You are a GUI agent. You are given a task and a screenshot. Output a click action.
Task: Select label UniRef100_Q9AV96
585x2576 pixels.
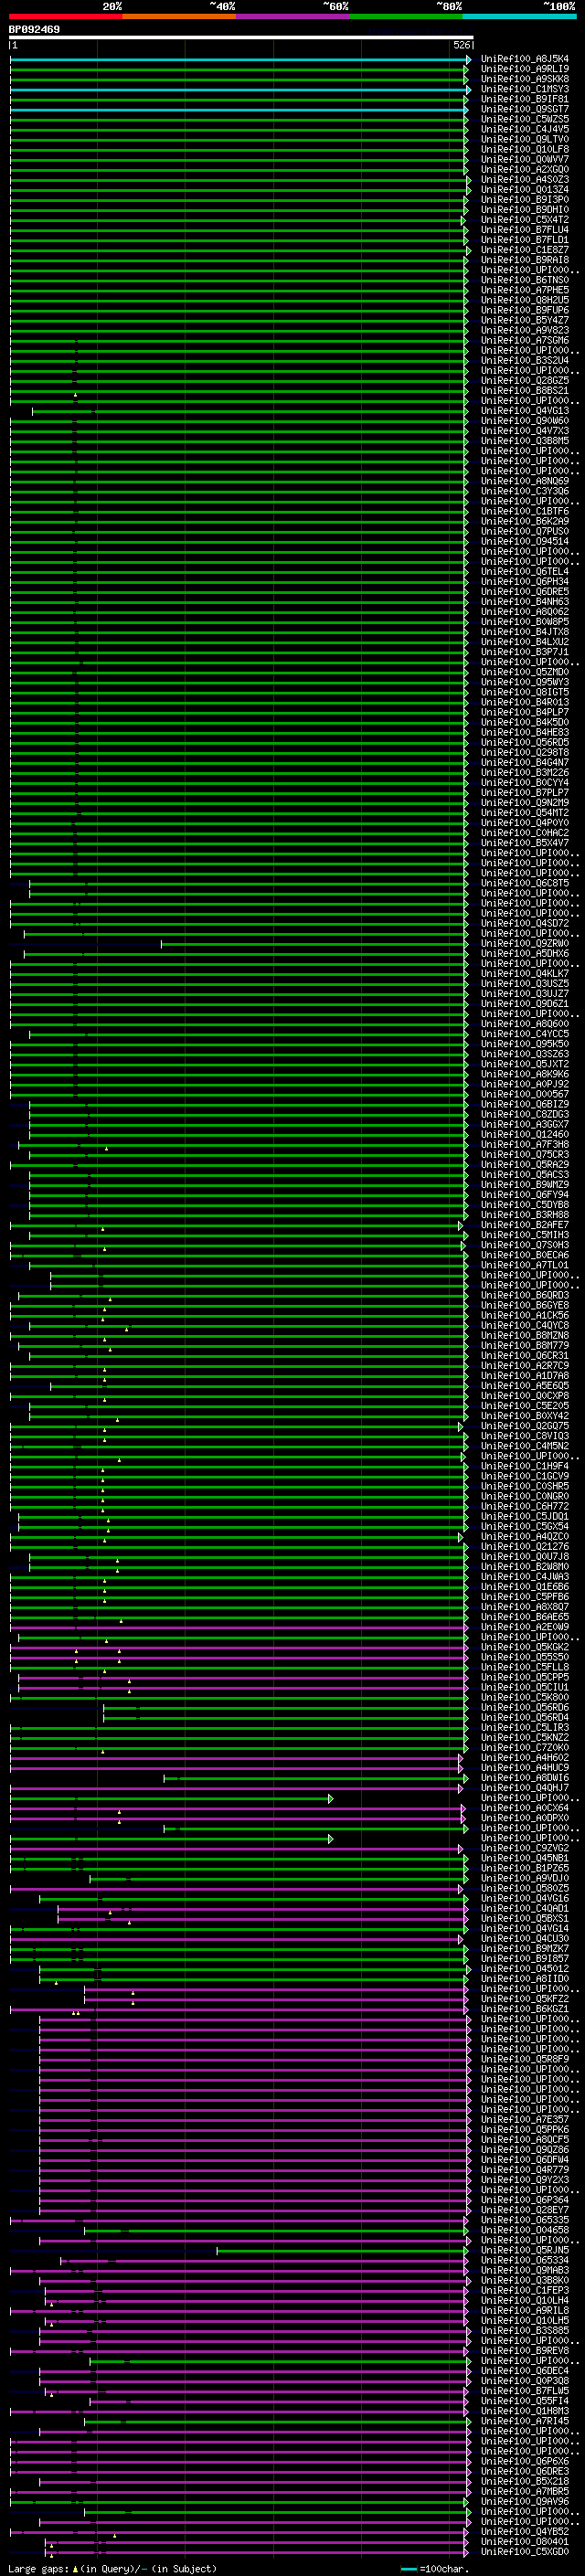click(525, 2501)
